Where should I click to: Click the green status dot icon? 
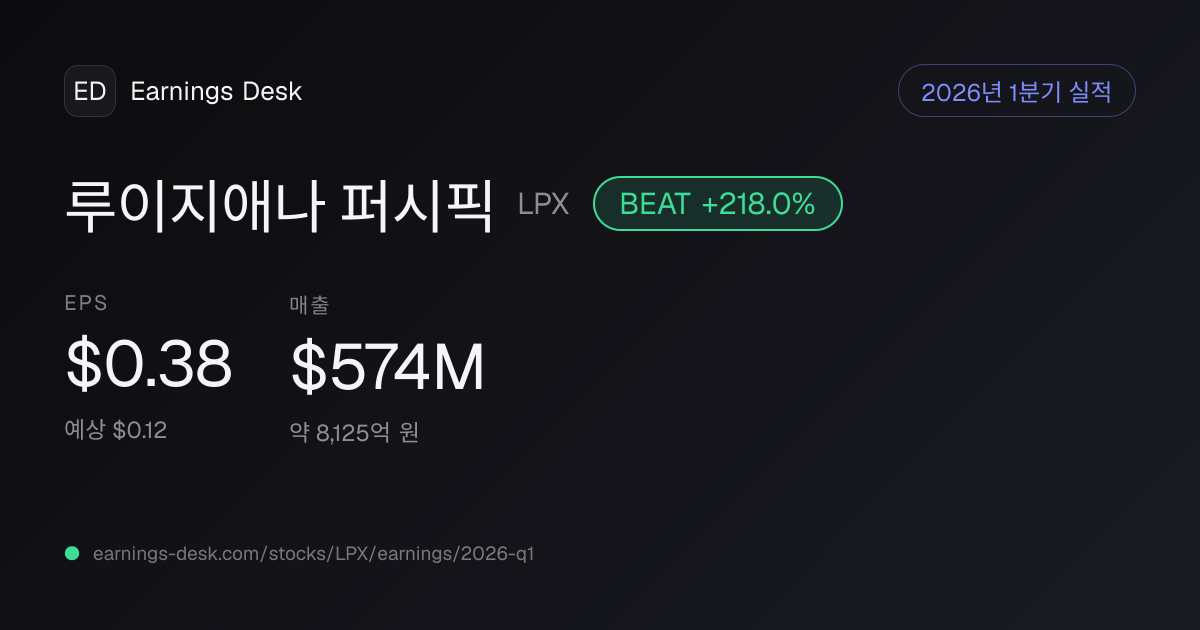coord(72,553)
